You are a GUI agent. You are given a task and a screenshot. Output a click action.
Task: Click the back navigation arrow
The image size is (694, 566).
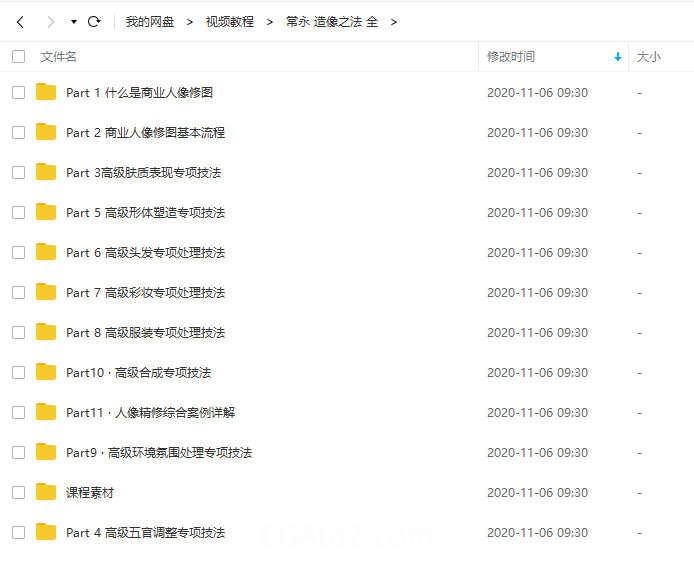tap(20, 21)
